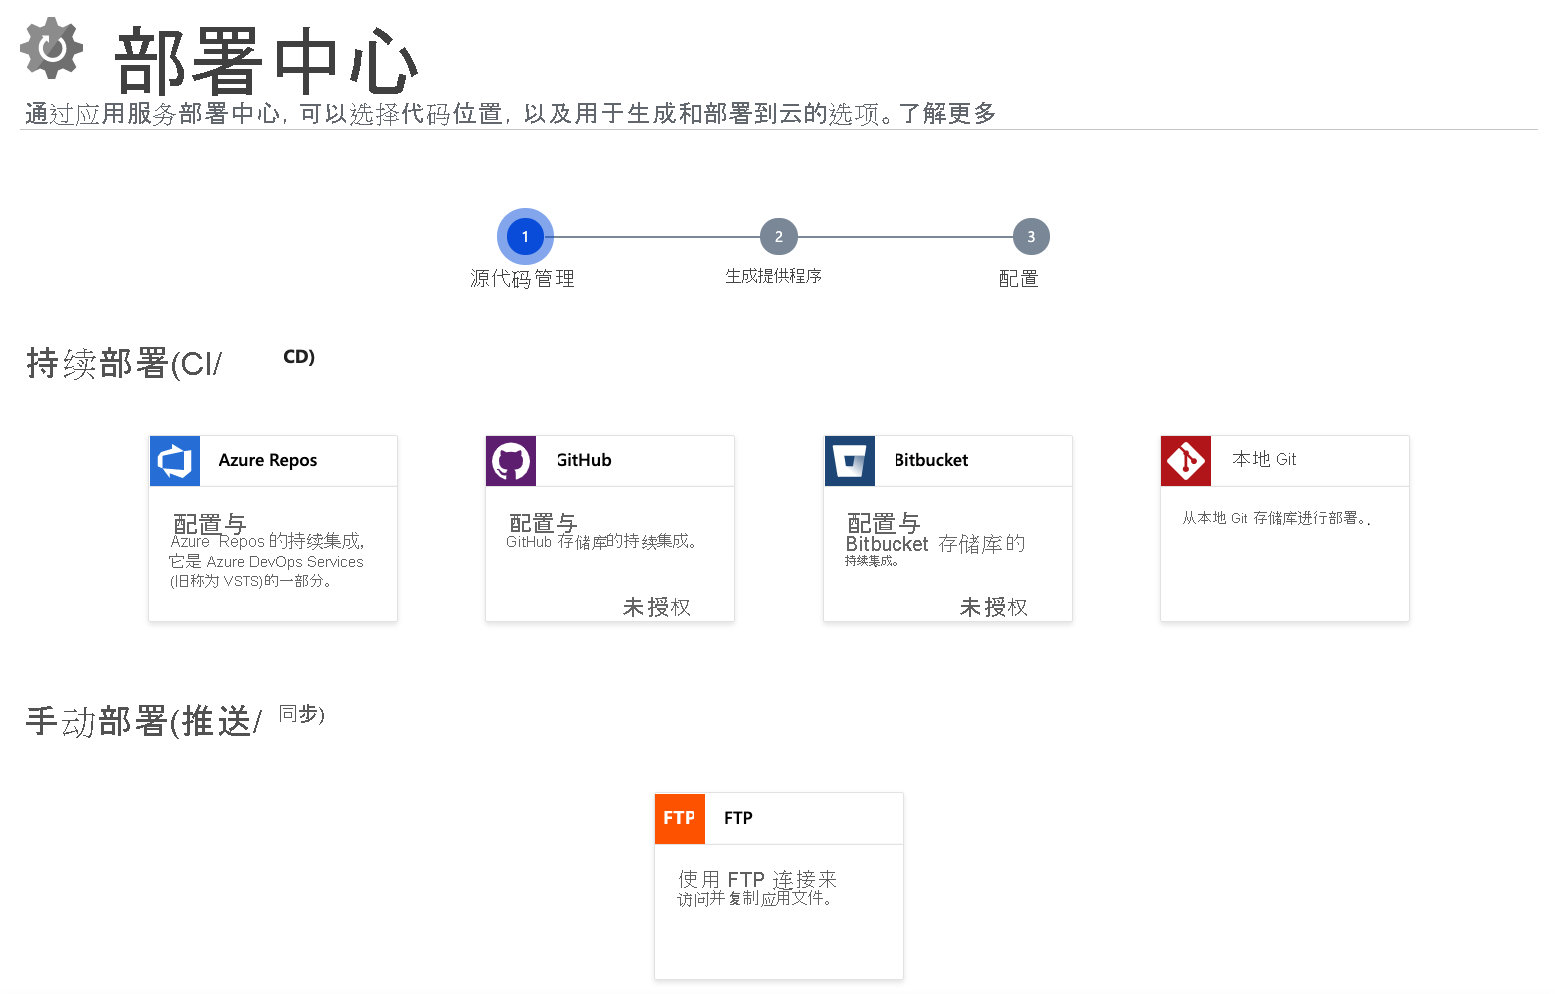Viewport: 1555px width, 994px height.
Task: Open the 了解更多 link
Action: [x=948, y=113]
